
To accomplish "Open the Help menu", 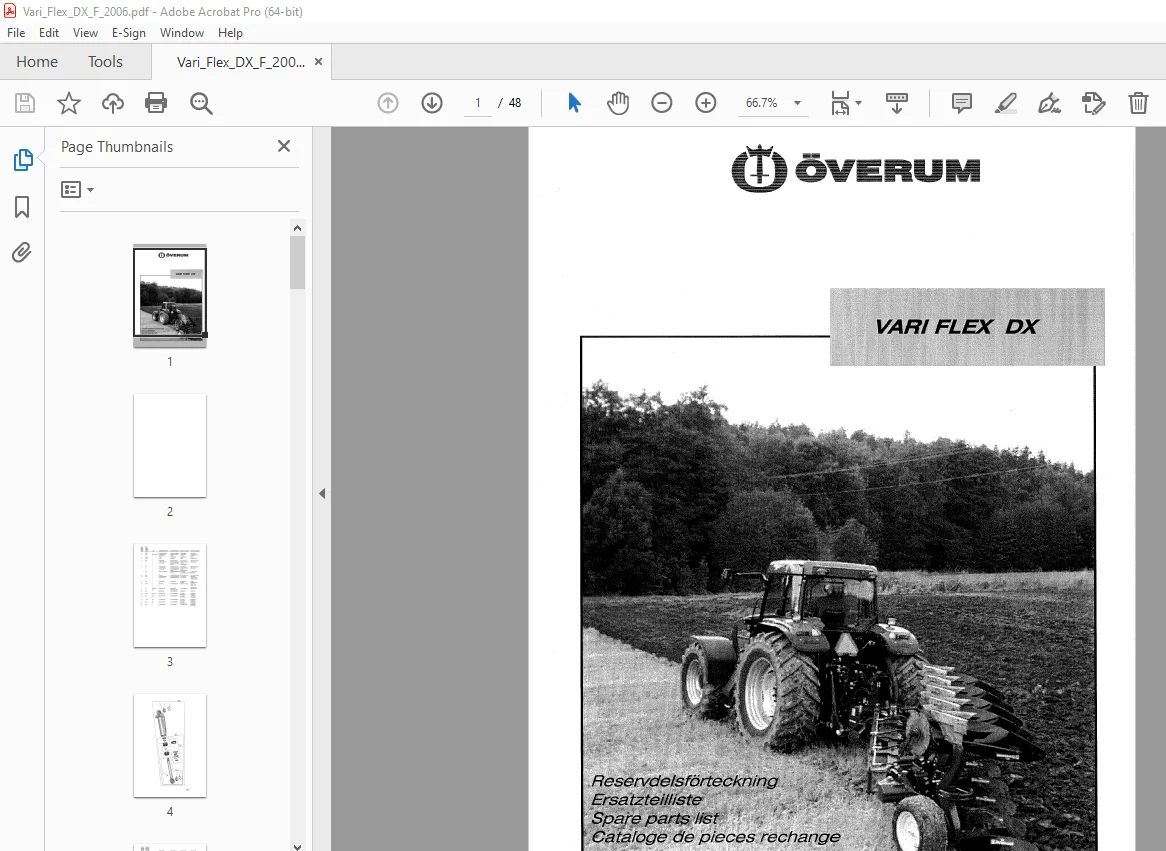I will point(230,33).
